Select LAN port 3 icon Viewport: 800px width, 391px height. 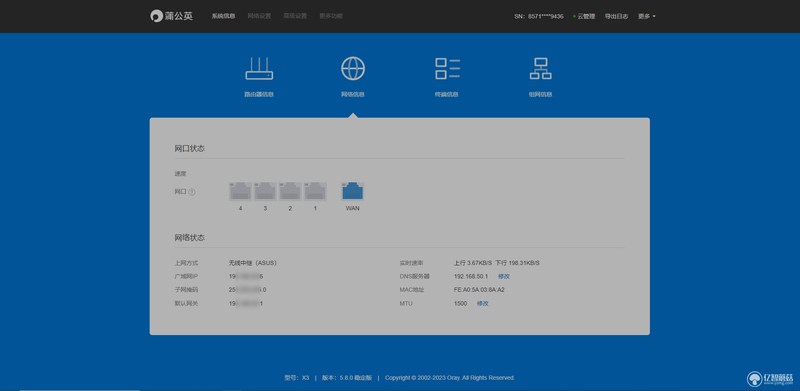point(265,191)
